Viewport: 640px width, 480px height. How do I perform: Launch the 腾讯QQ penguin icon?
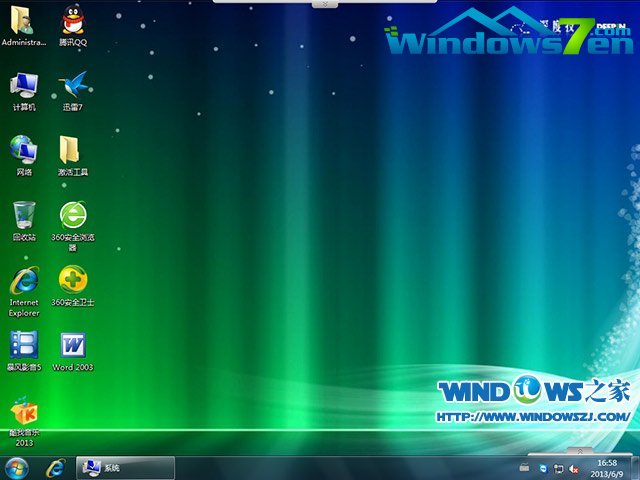73,25
